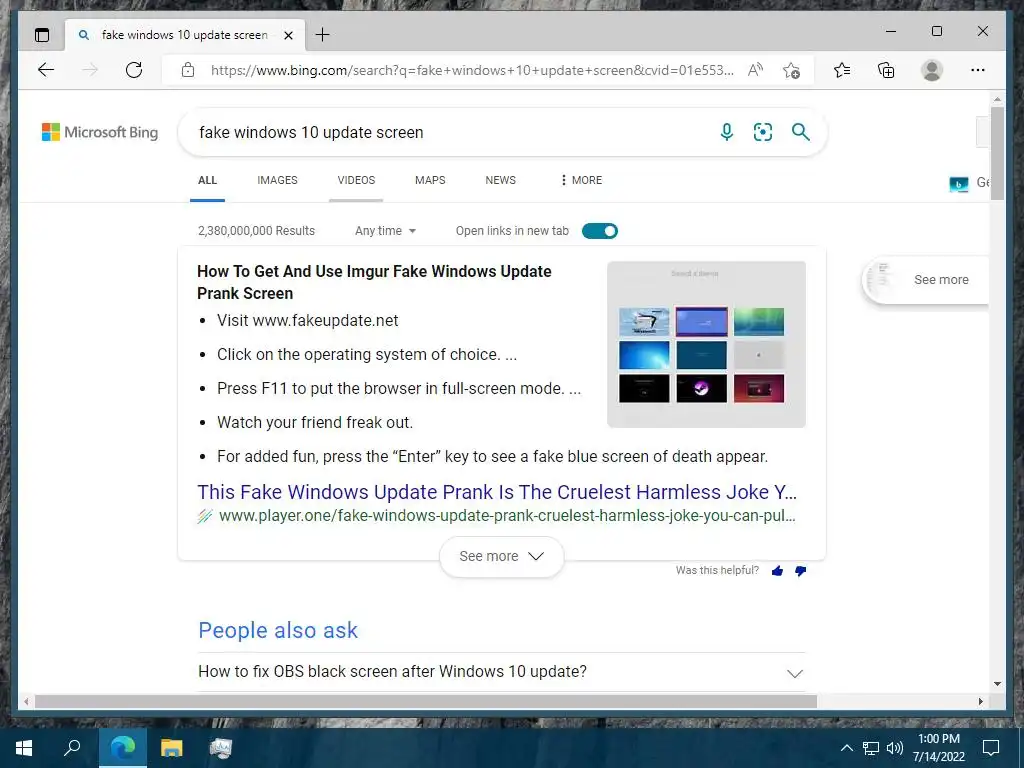Image resolution: width=1024 pixels, height=768 pixels.
Task: Click the clock showing 1:00 PM
Action: click(x=938, y=739)
